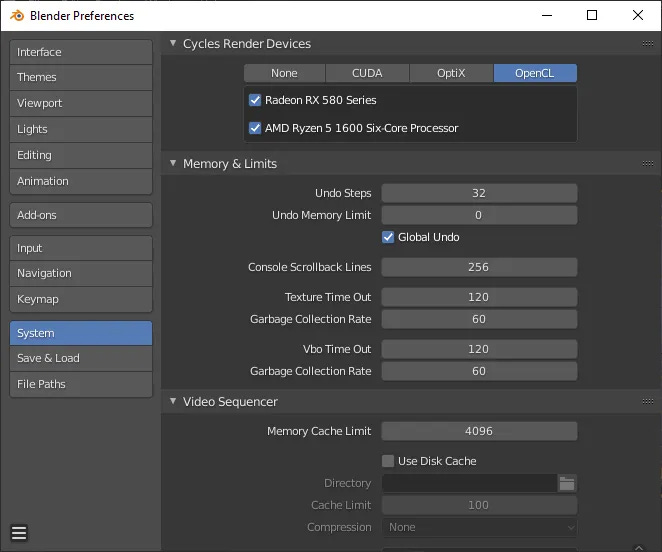Click the Blender logo in title bar
662x552 pixels.
(17, 16)
